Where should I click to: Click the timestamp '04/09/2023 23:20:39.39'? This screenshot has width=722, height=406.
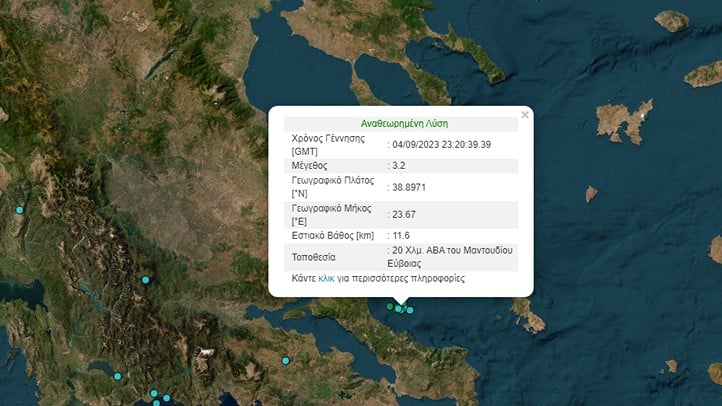442,145
